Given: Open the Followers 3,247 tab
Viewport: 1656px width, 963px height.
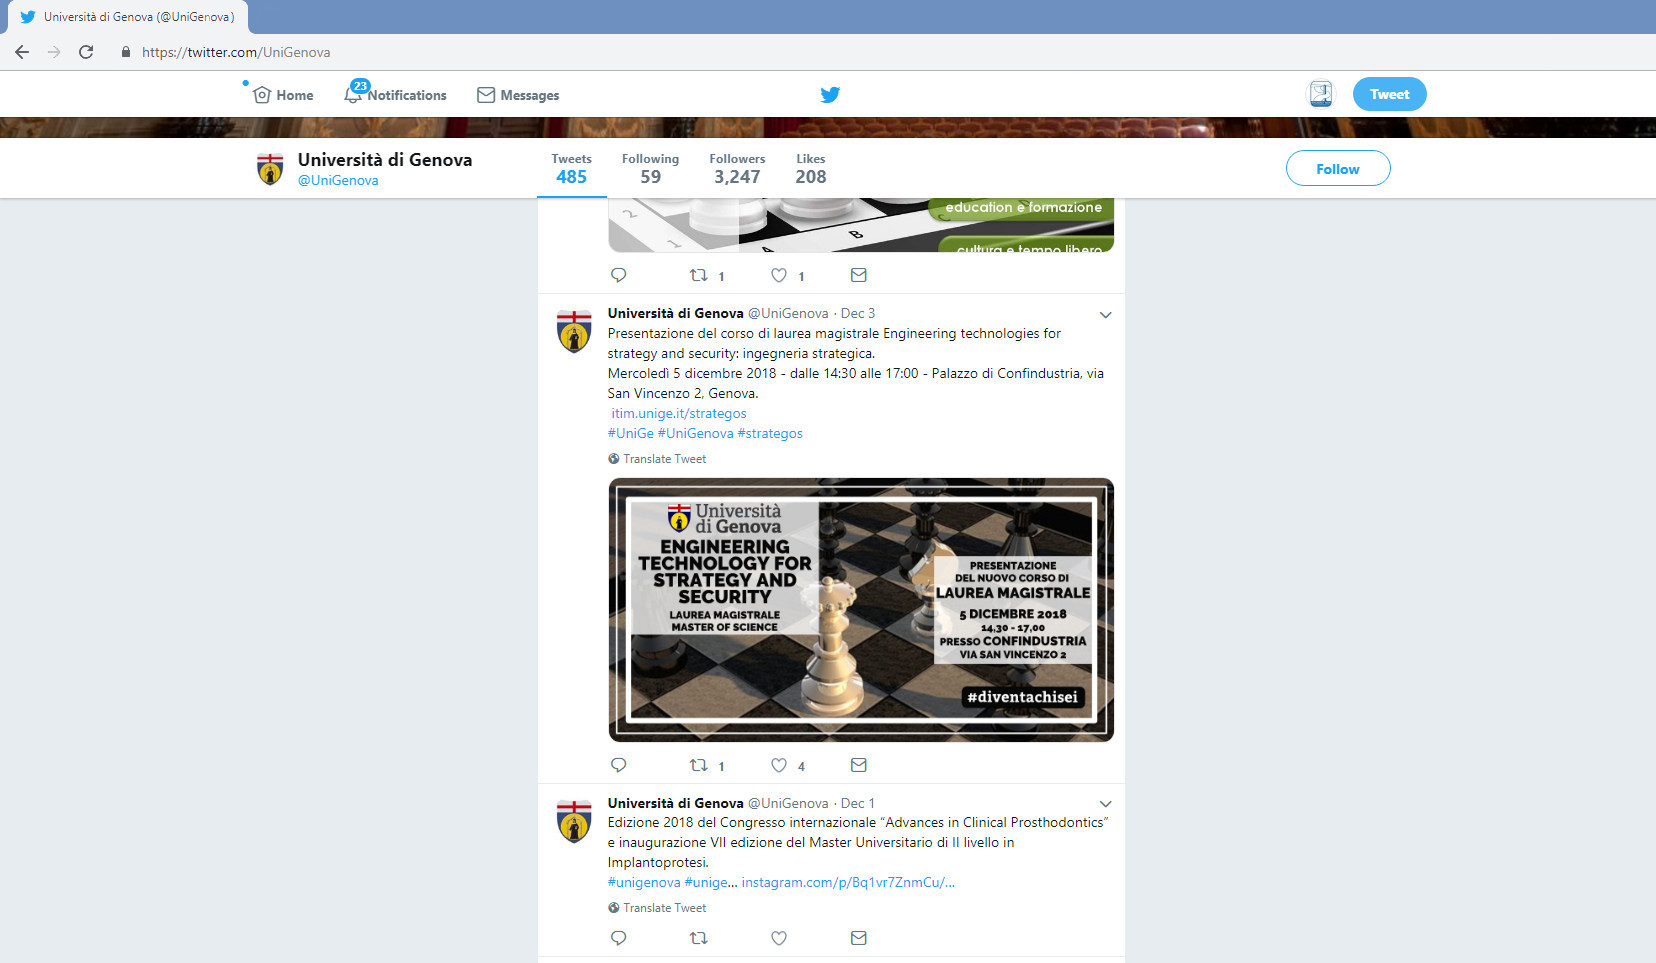Looking at the screenshot, I should [737, 169].
